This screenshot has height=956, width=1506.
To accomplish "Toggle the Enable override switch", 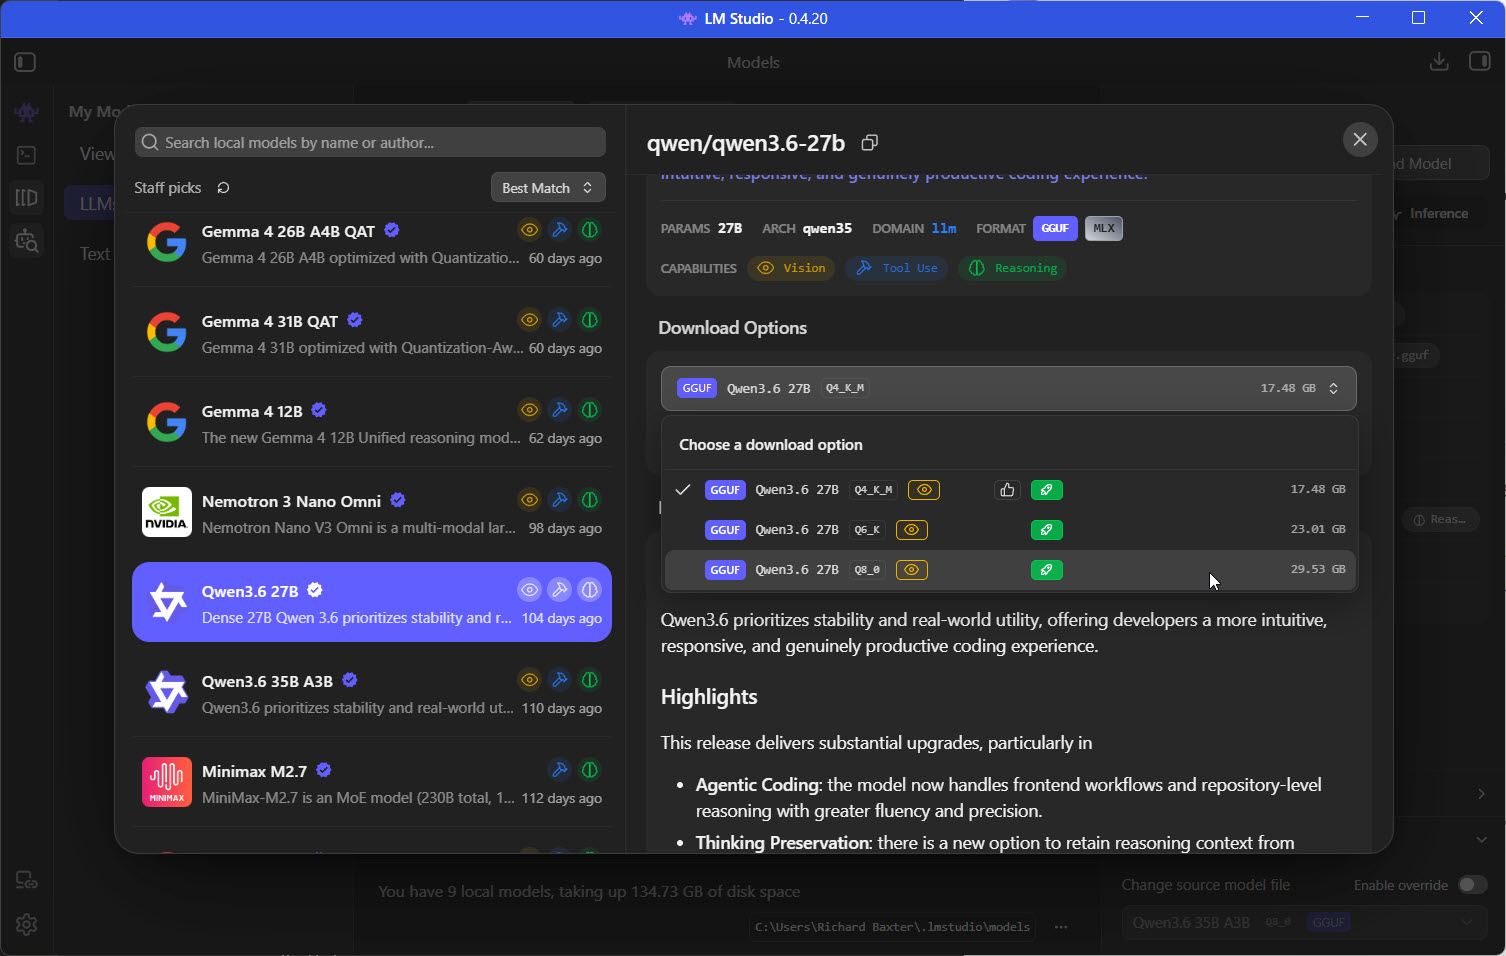I will (1473, 885).
